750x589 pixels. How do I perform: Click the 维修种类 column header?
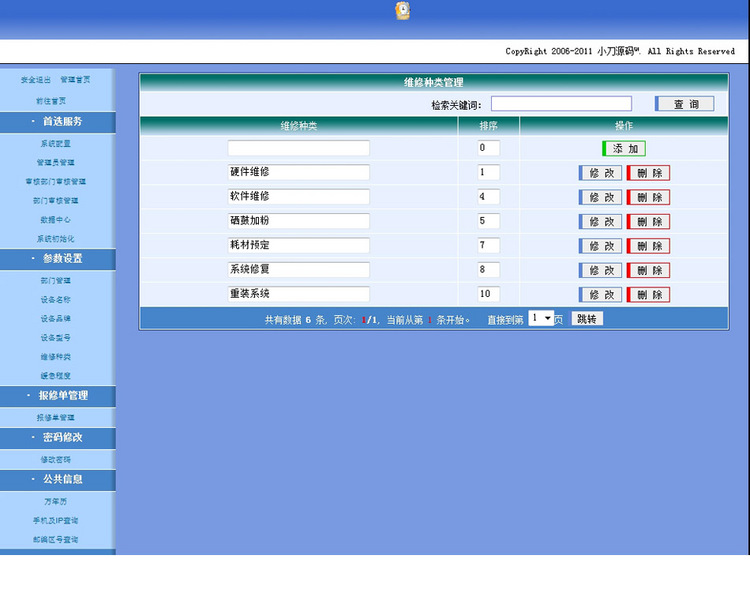click(x=298, y=126)
